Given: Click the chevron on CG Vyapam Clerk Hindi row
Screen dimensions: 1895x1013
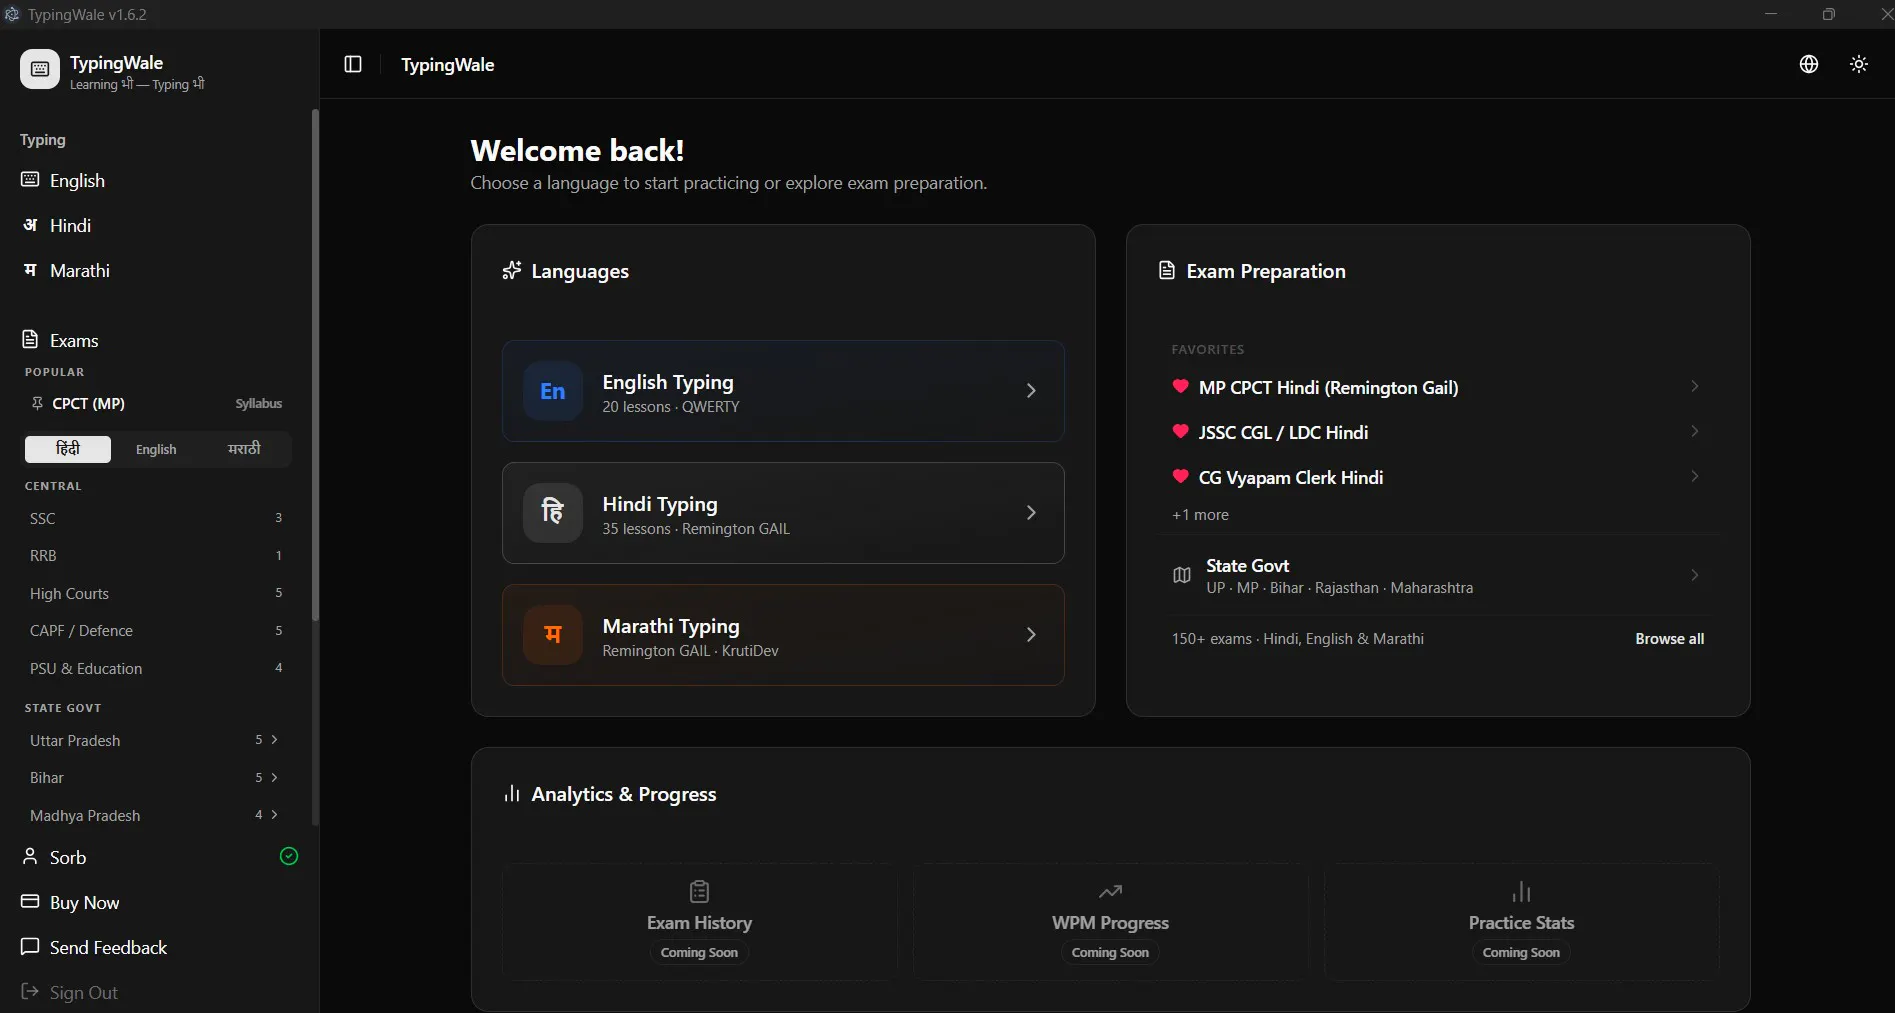Looking at the screenshot, I should tap(1695, 476).
